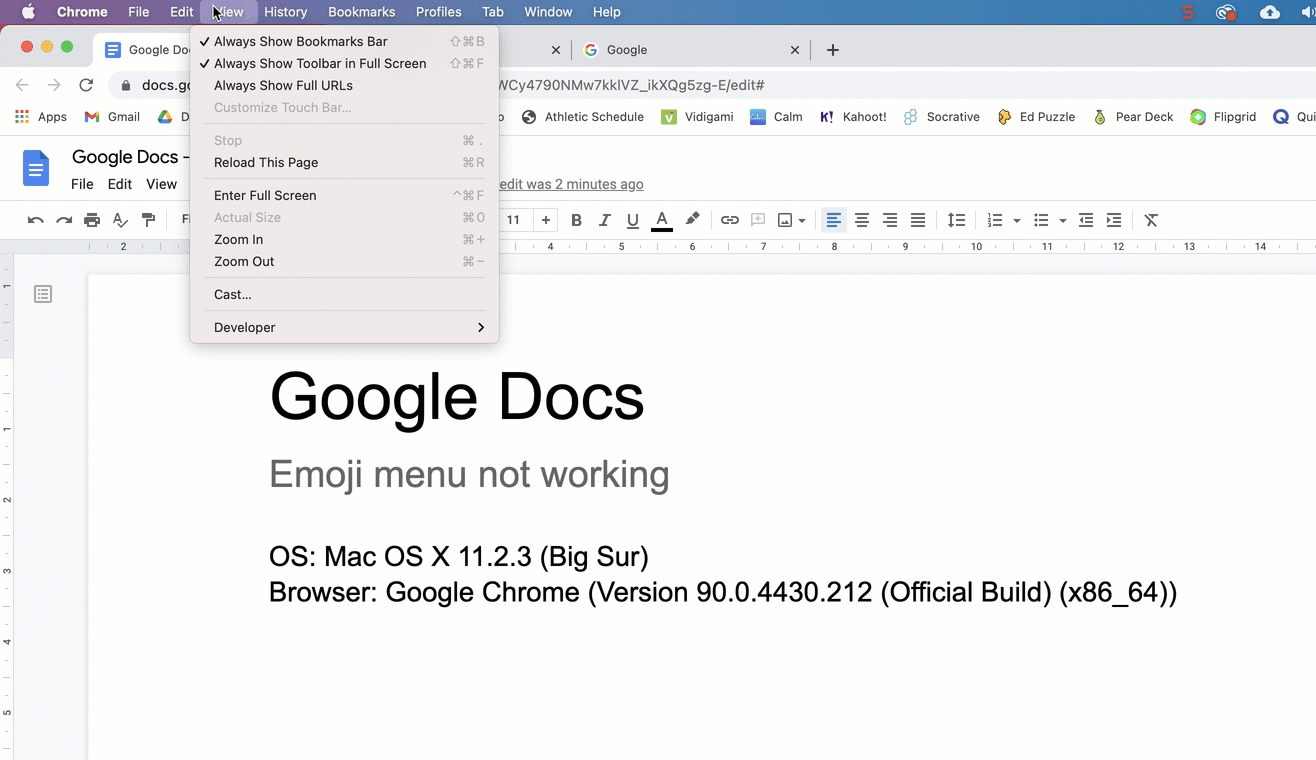Open the bulleted list style dropdown
This screenshot has height=760, width=1316.
click(1062, 220)
